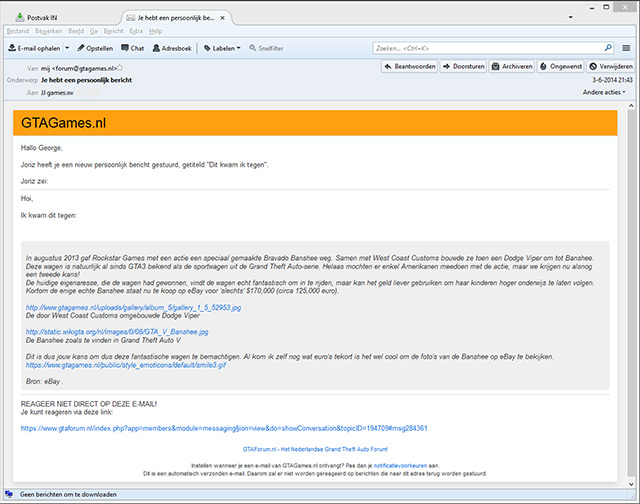
Task: Open the Ga menu
Action: point(94,31)
